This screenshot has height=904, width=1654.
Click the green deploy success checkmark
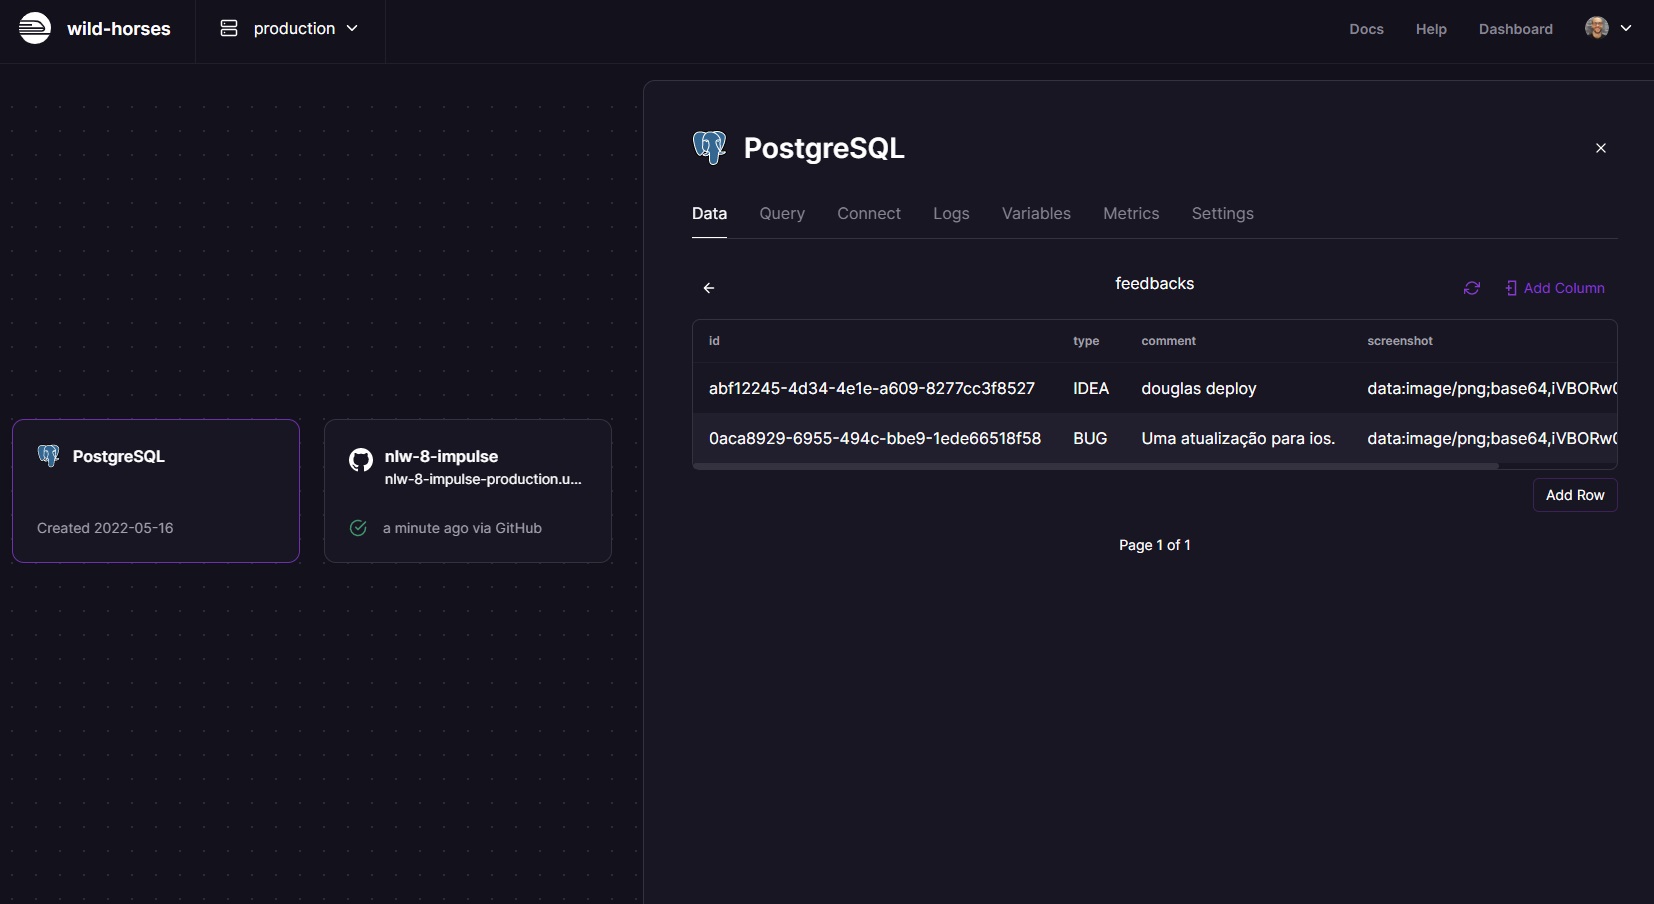click(x=358, y=528)
